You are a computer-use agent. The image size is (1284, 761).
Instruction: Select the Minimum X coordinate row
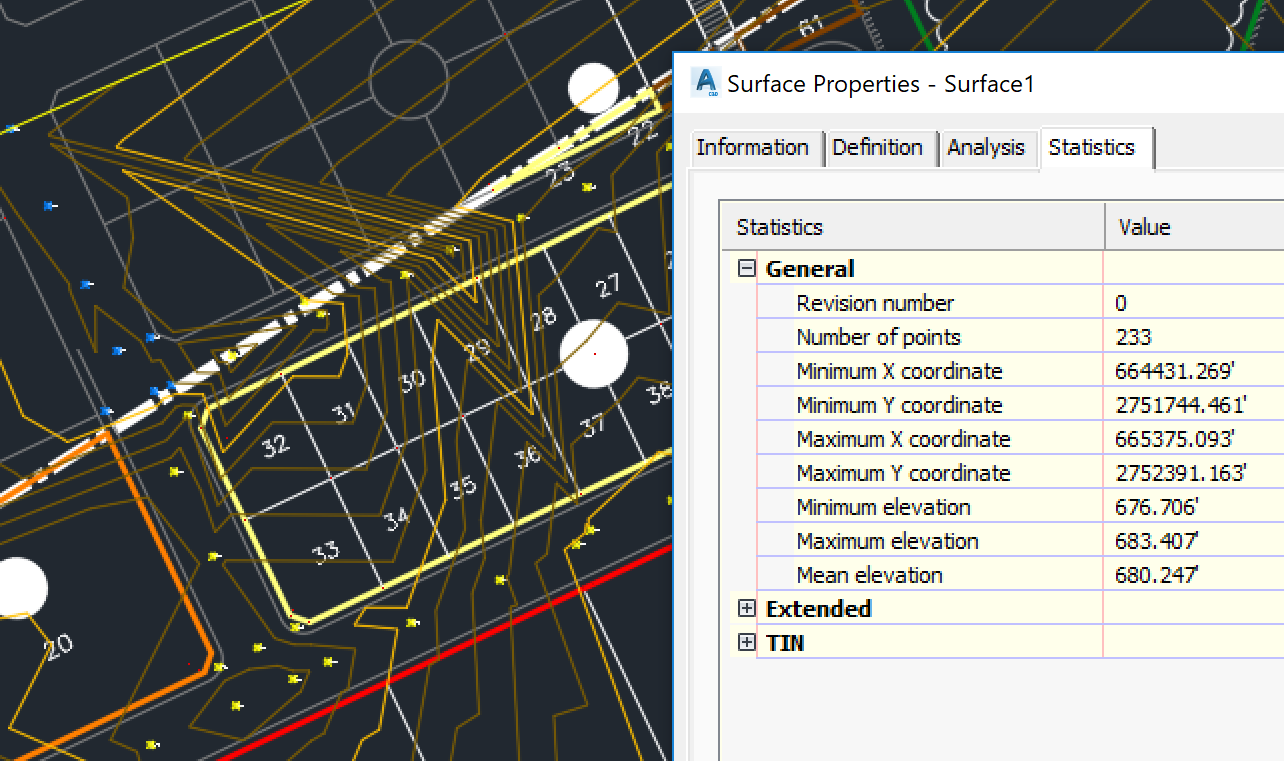click(x=898, y=371)
